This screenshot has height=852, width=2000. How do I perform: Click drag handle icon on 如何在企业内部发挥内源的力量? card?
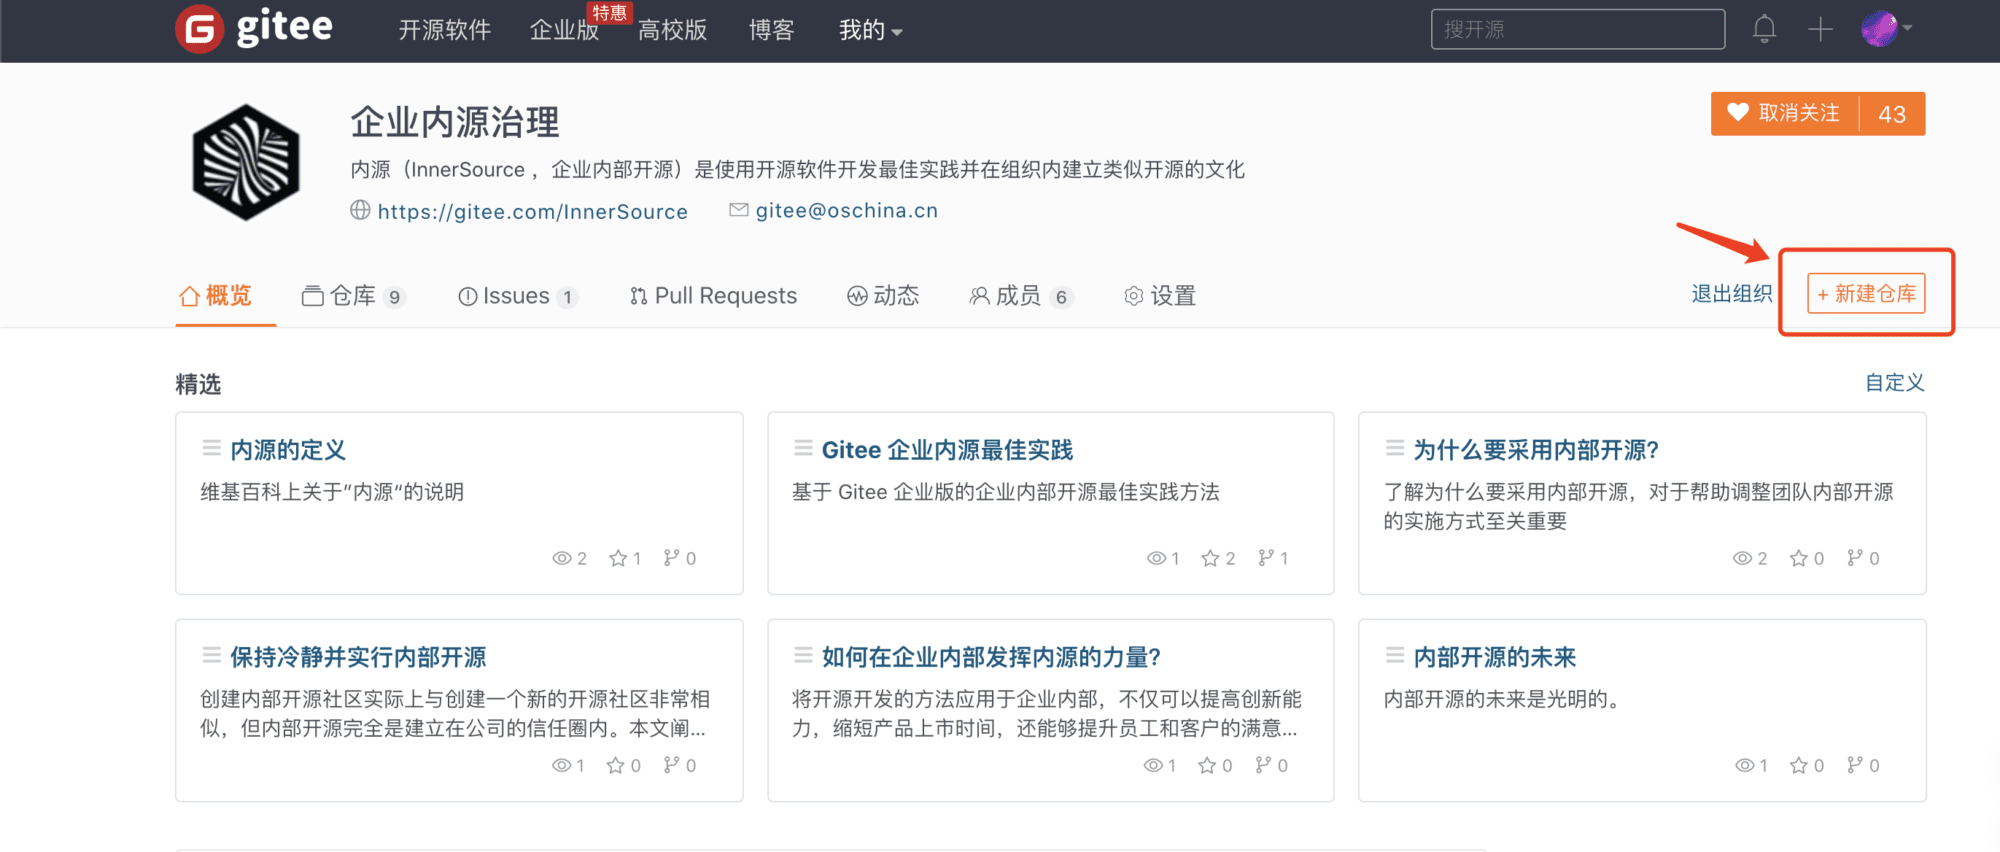pyautogui.click(x=803, y=655)
